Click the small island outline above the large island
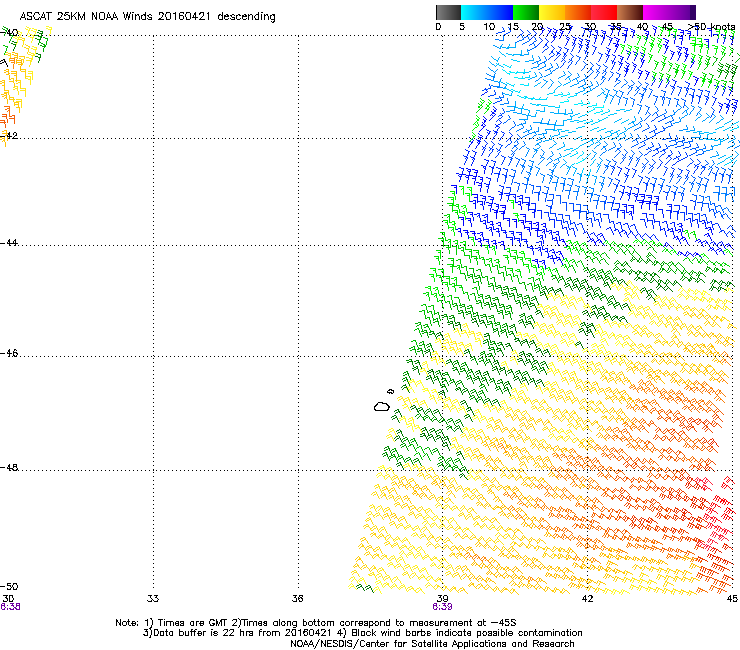 point(390,391)
